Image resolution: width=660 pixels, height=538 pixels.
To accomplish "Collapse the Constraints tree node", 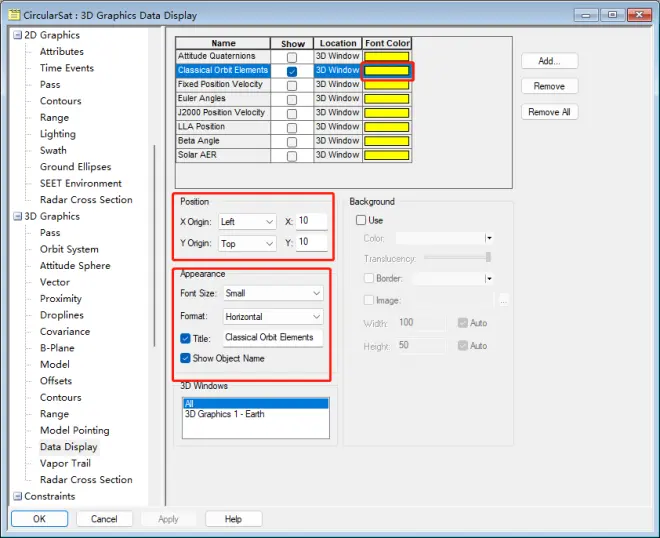I will tap(17, 496).
